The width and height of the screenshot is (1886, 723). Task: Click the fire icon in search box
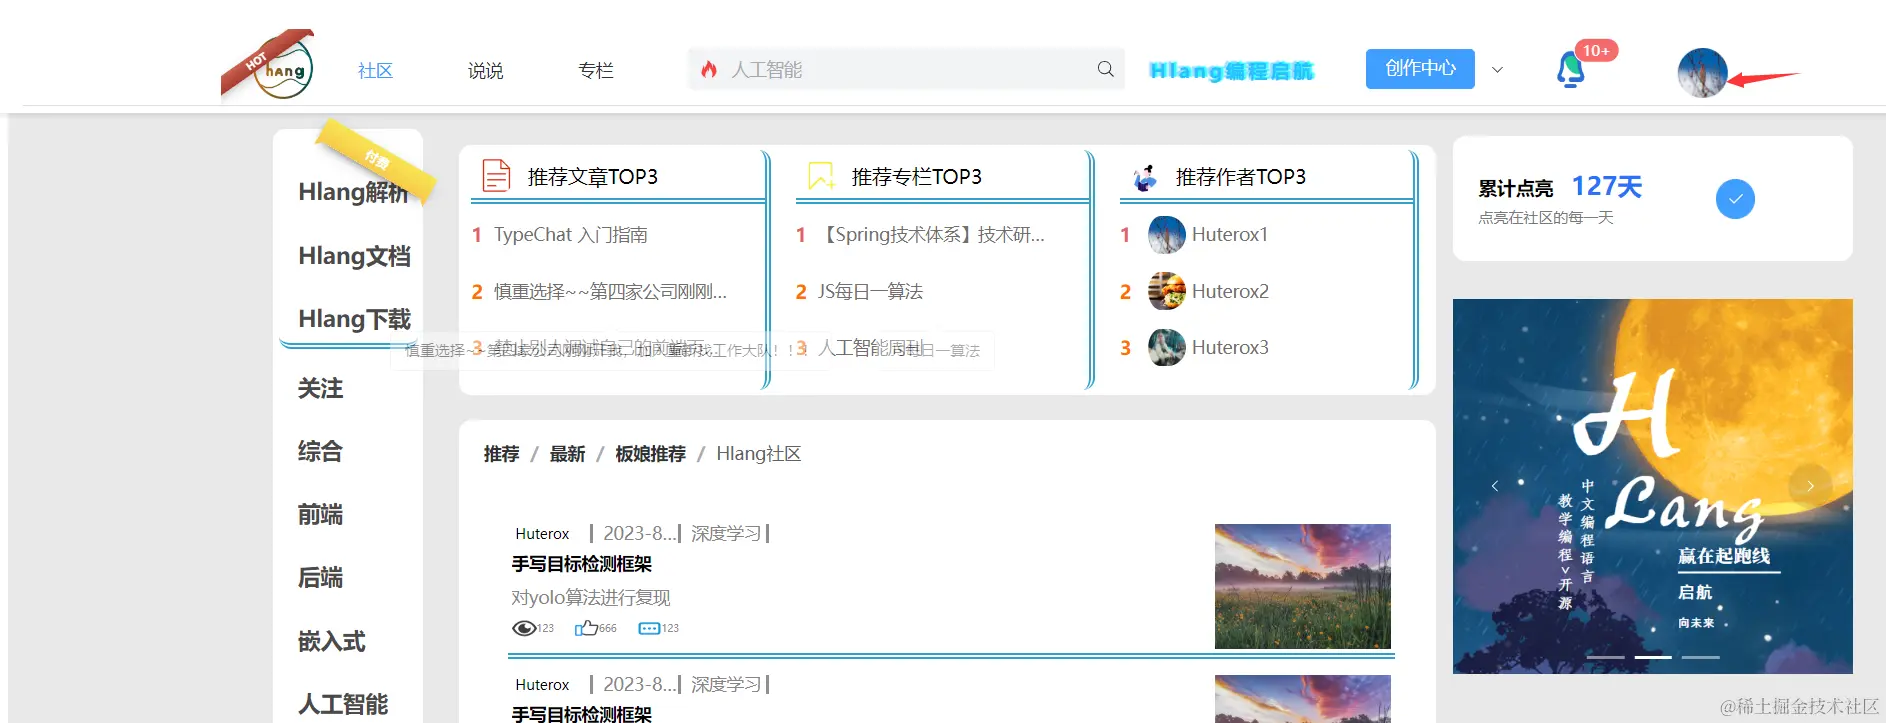(x=709, y=69)
